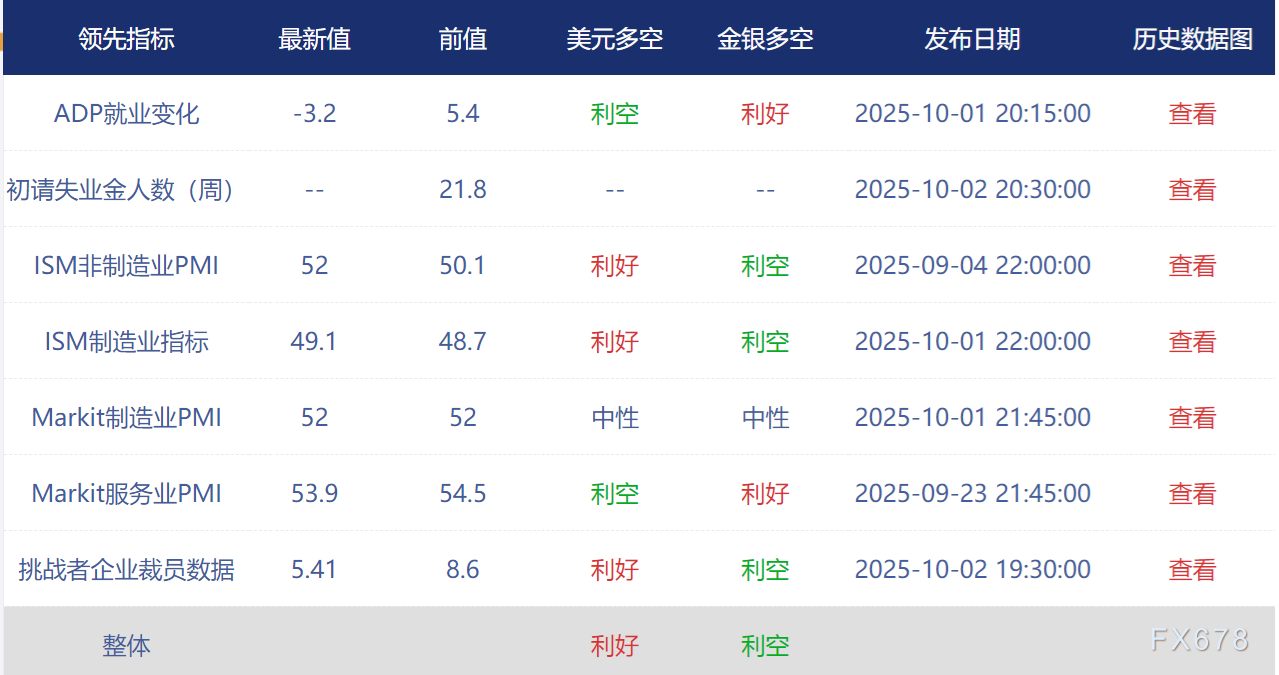Click the 历史数据图 column header
The width and height of the screenshot is (1279, 675).
point(1192,39)
